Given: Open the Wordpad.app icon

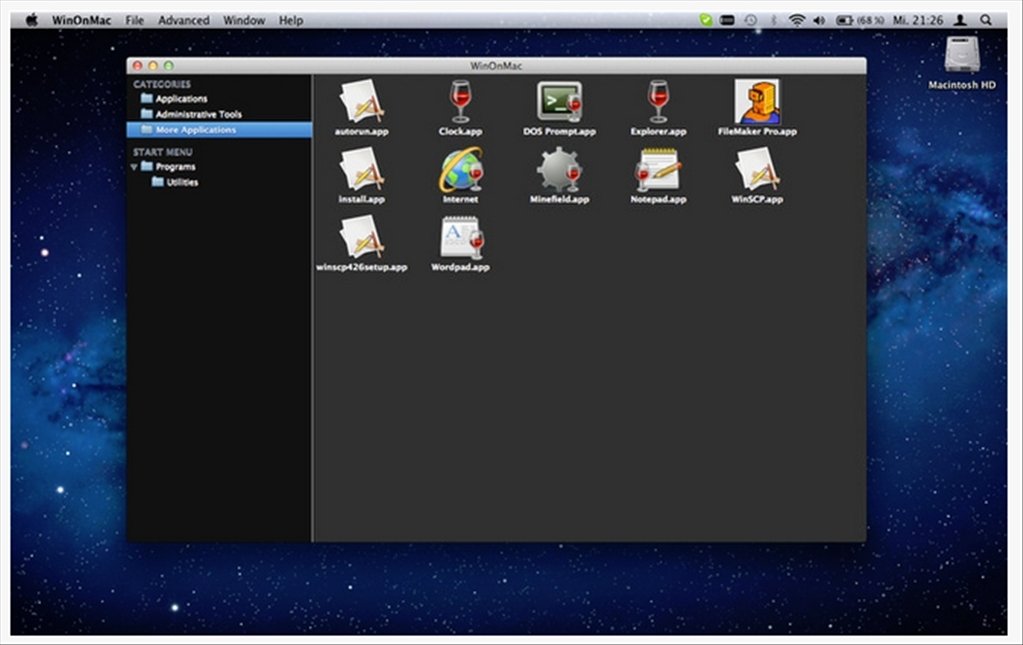Looking at the screenshot, I should (x=461, y=237).
